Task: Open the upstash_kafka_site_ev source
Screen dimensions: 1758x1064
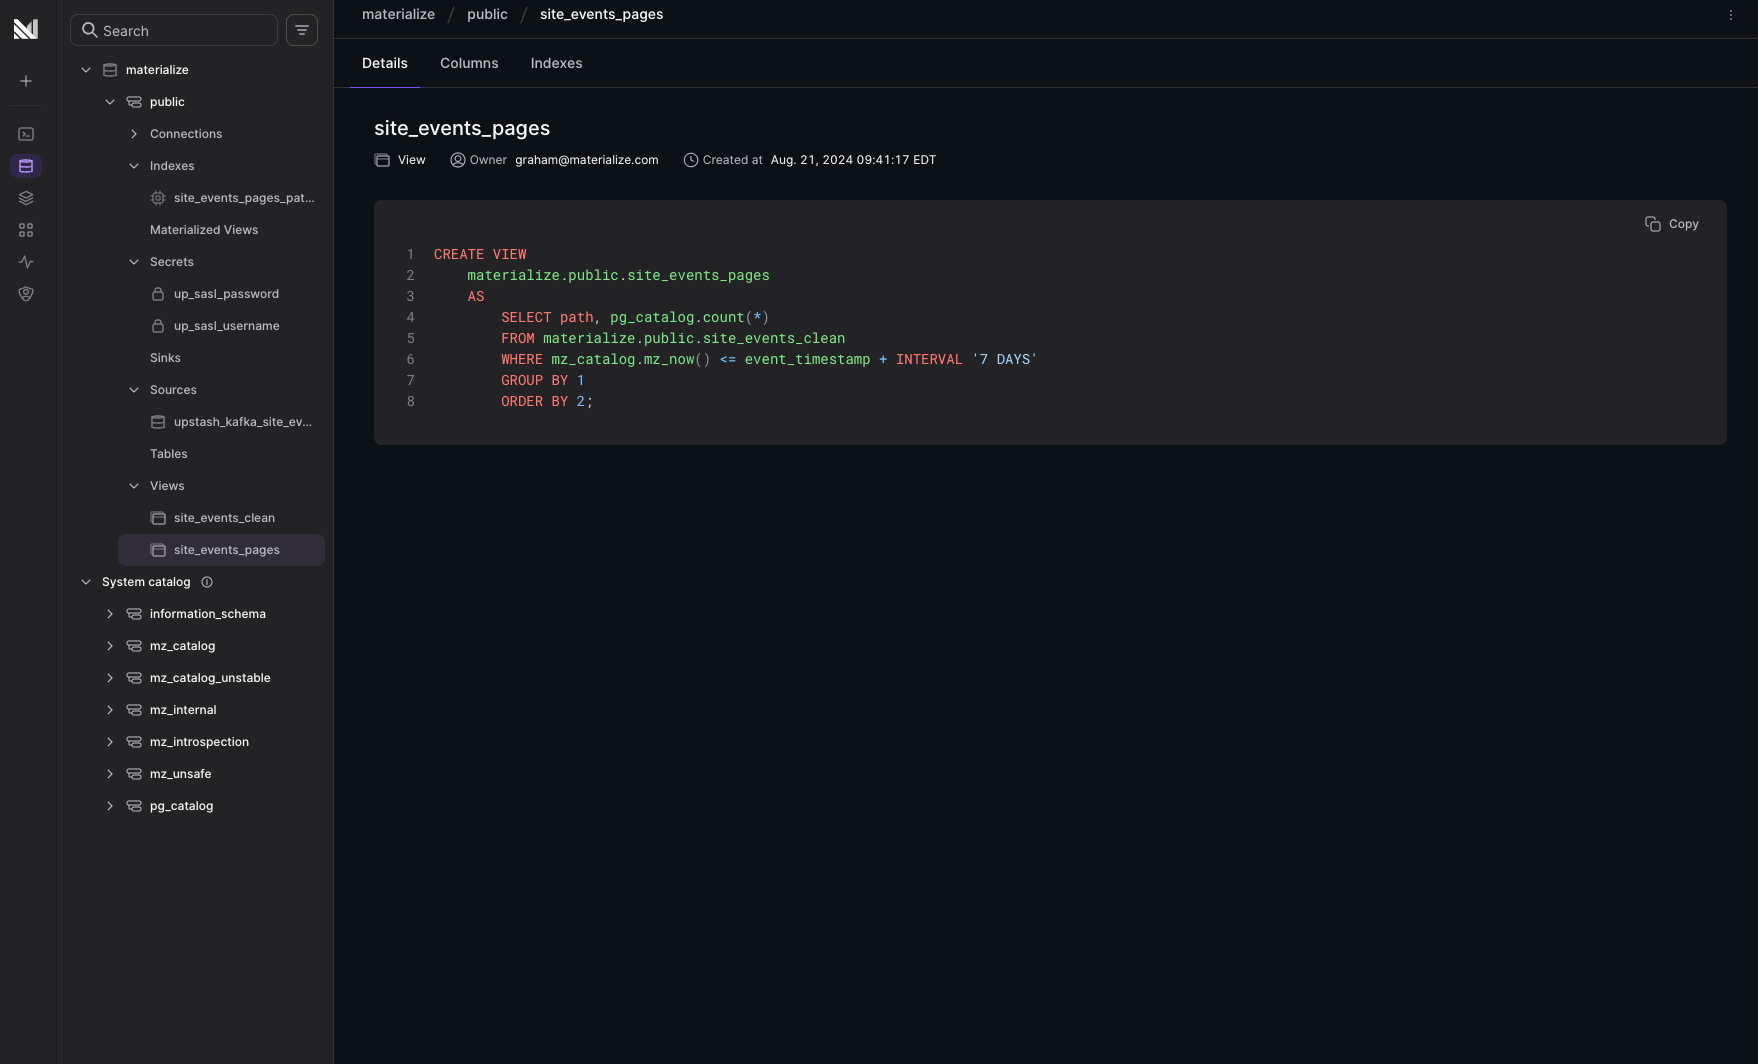Action: (x=242, y=422)
